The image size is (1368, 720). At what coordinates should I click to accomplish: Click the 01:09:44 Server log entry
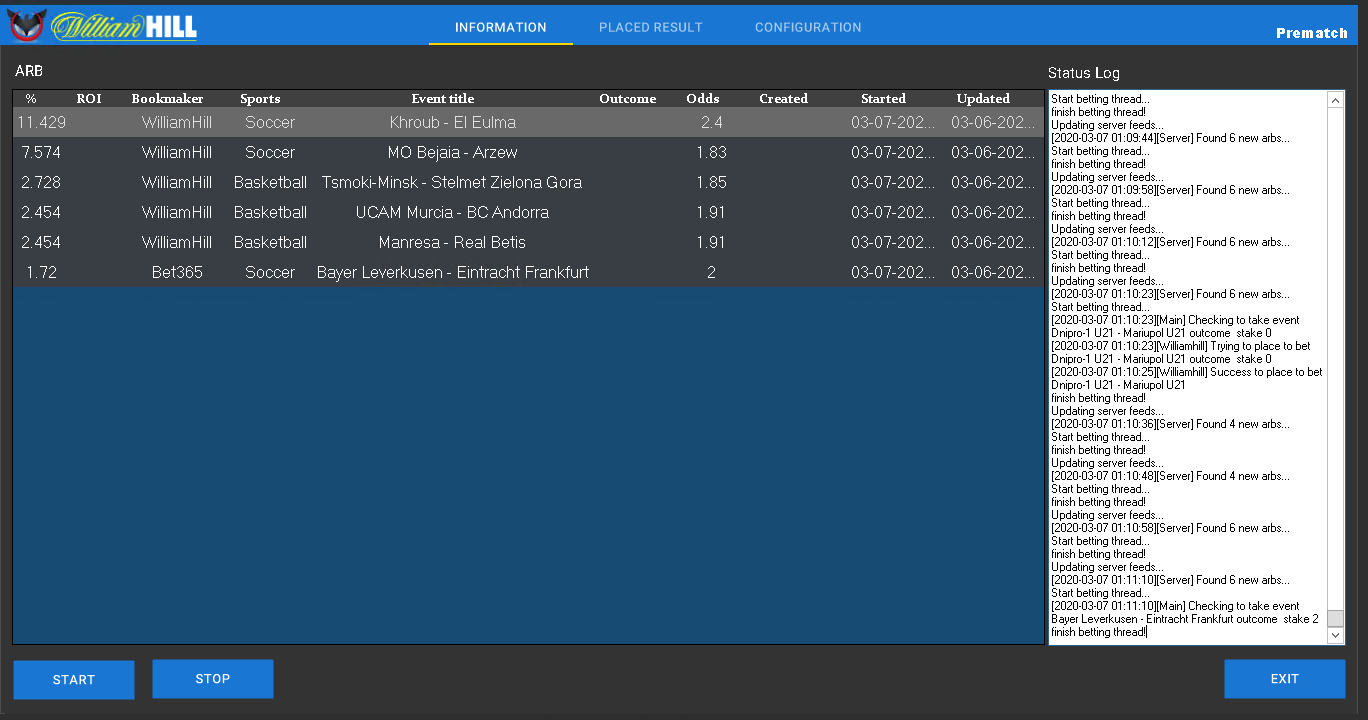(1170, 138)
